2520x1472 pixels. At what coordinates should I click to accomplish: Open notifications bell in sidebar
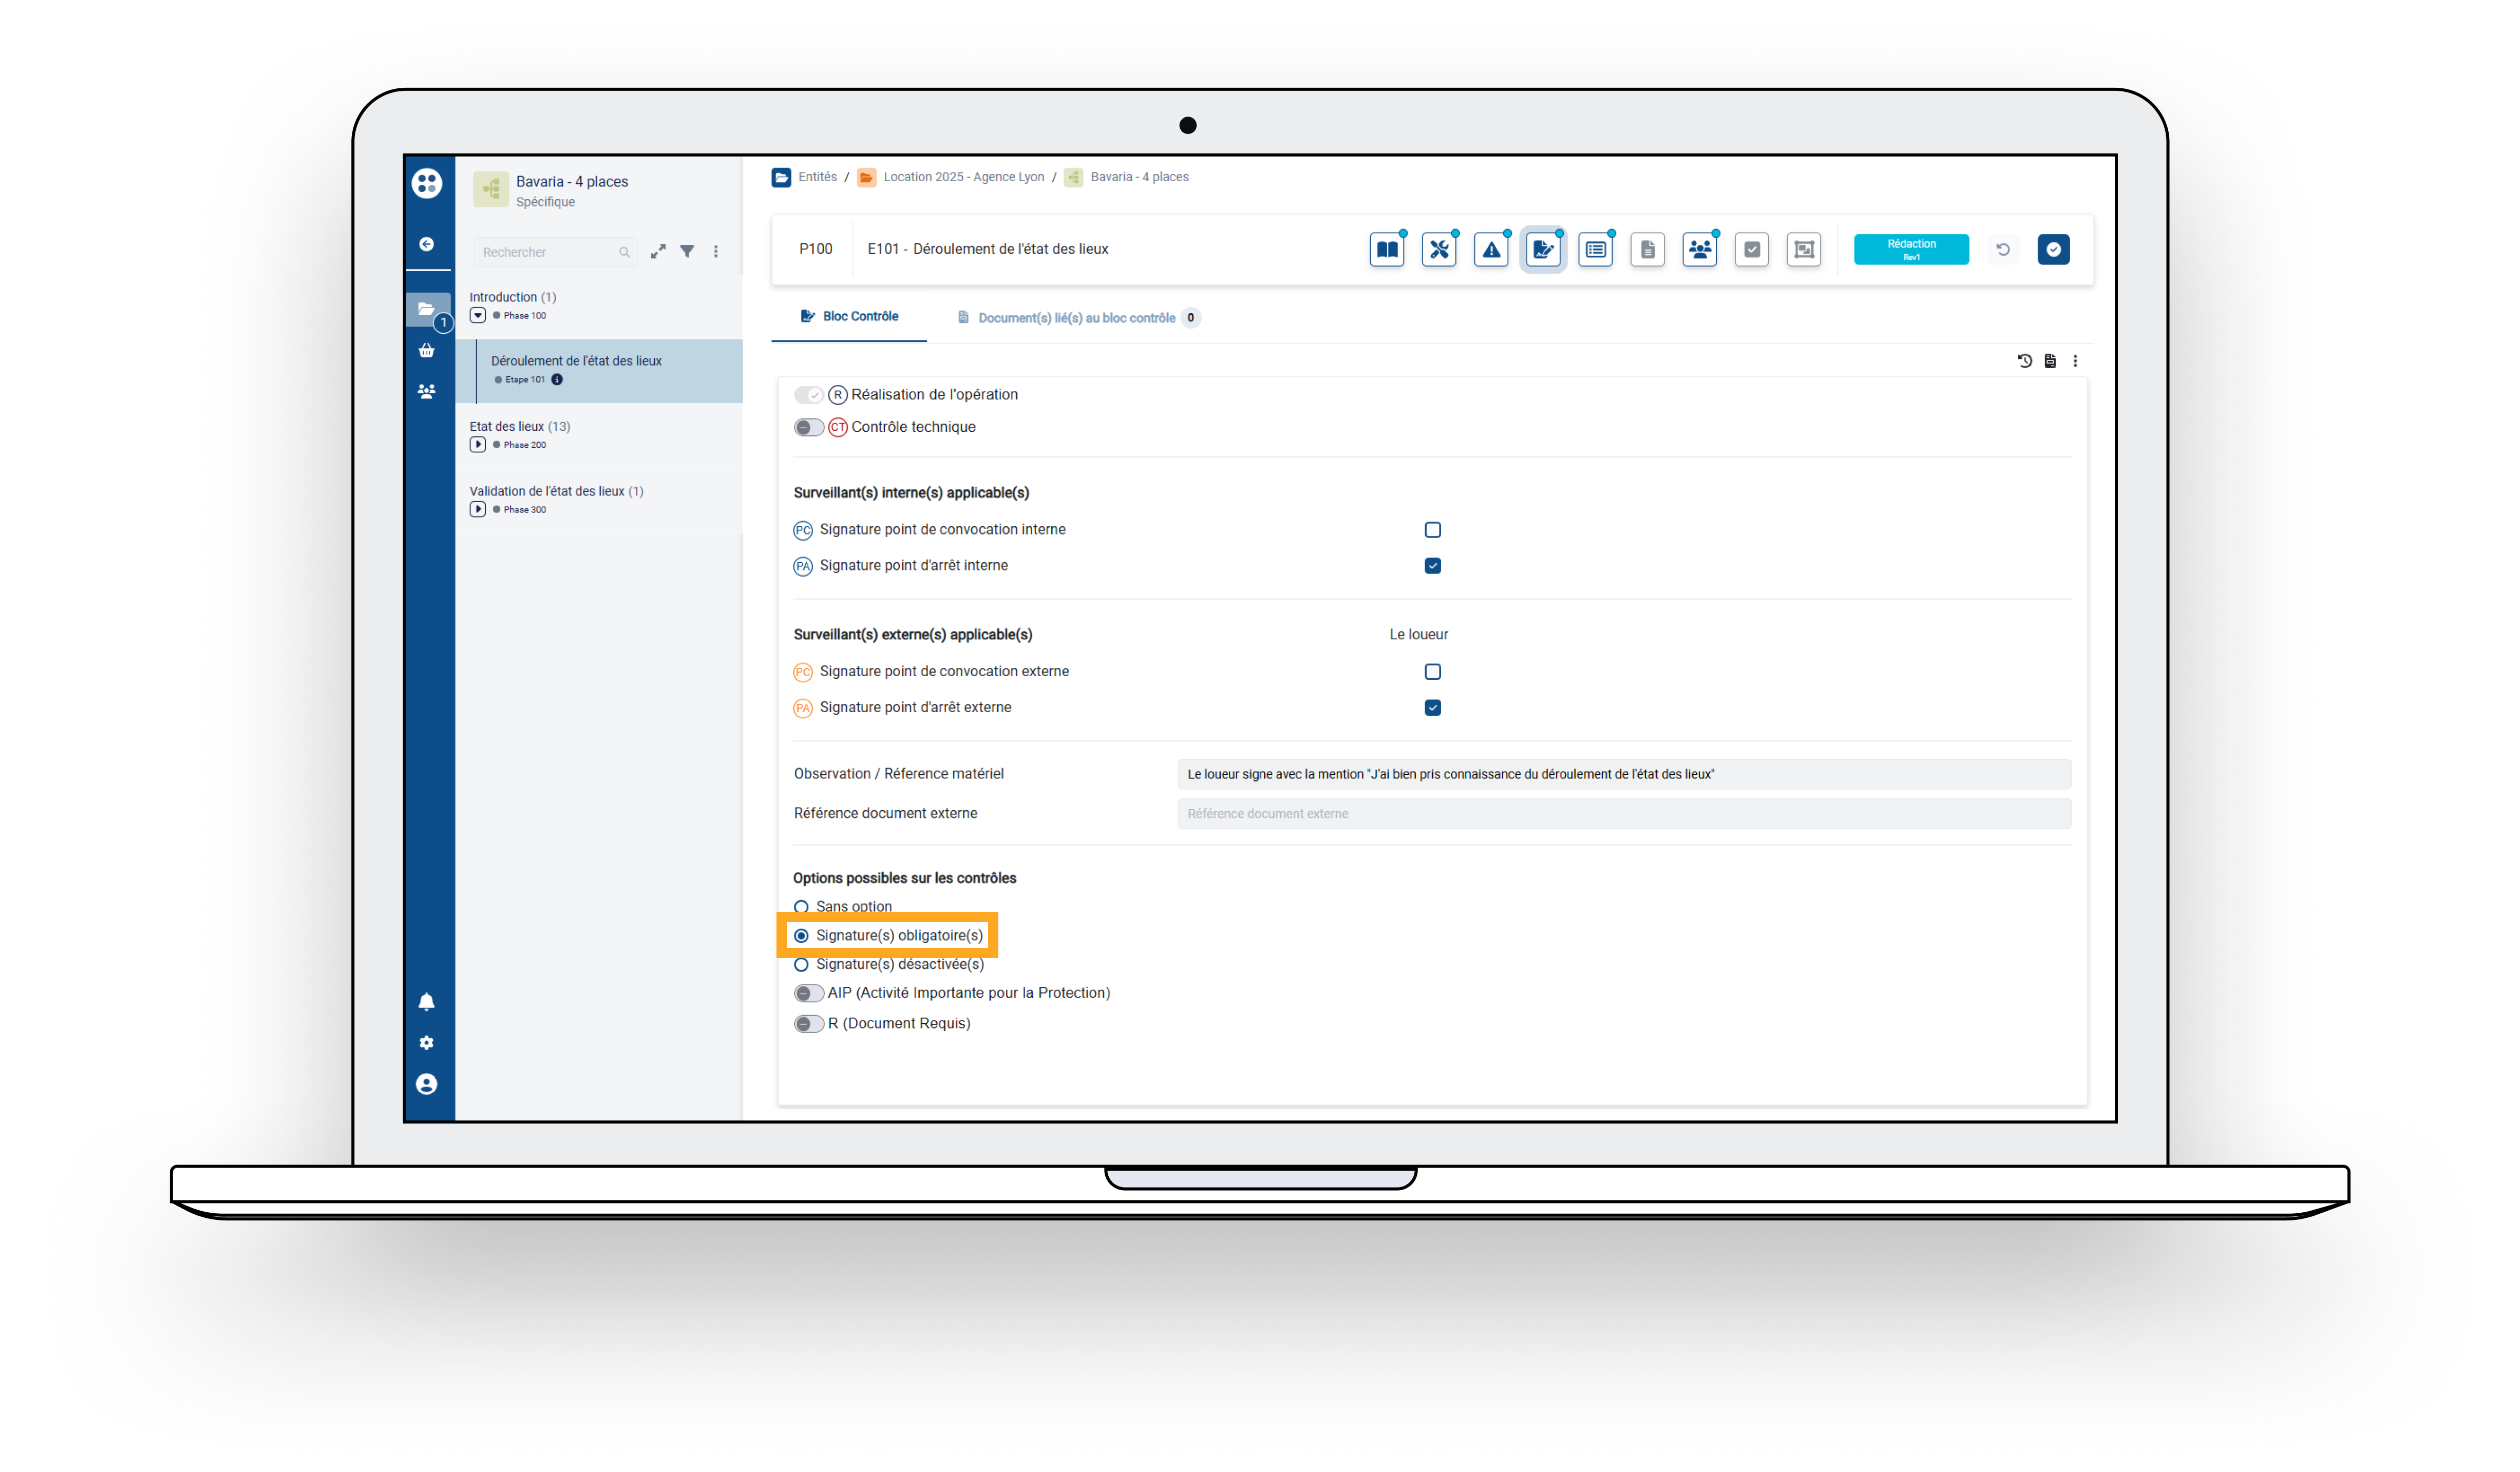coord(427,1002)
